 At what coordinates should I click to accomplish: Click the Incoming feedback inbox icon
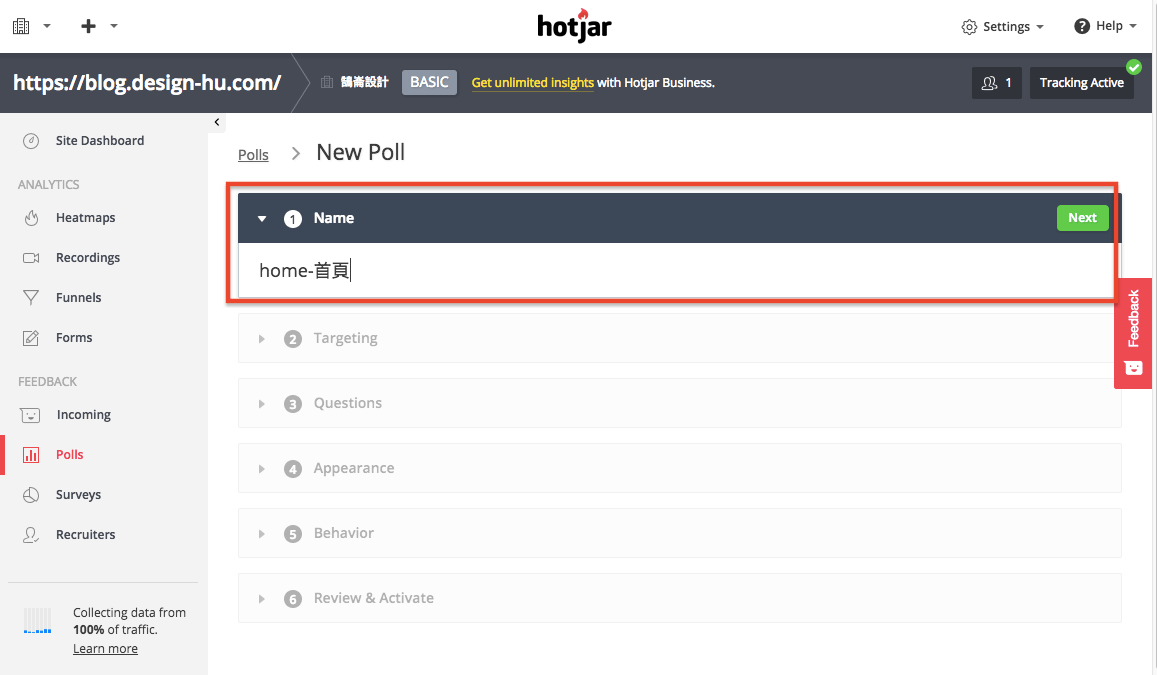click(31, 415)
